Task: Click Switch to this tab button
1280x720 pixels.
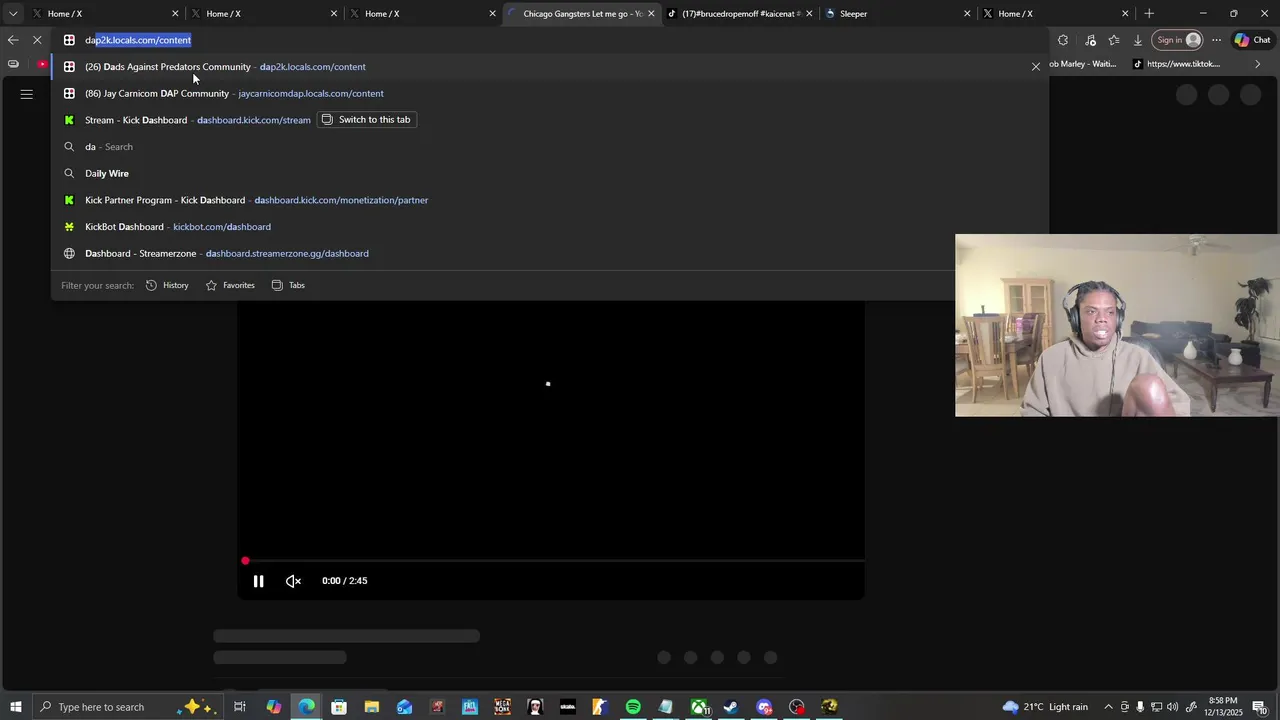Action: (x=365, y=120)
